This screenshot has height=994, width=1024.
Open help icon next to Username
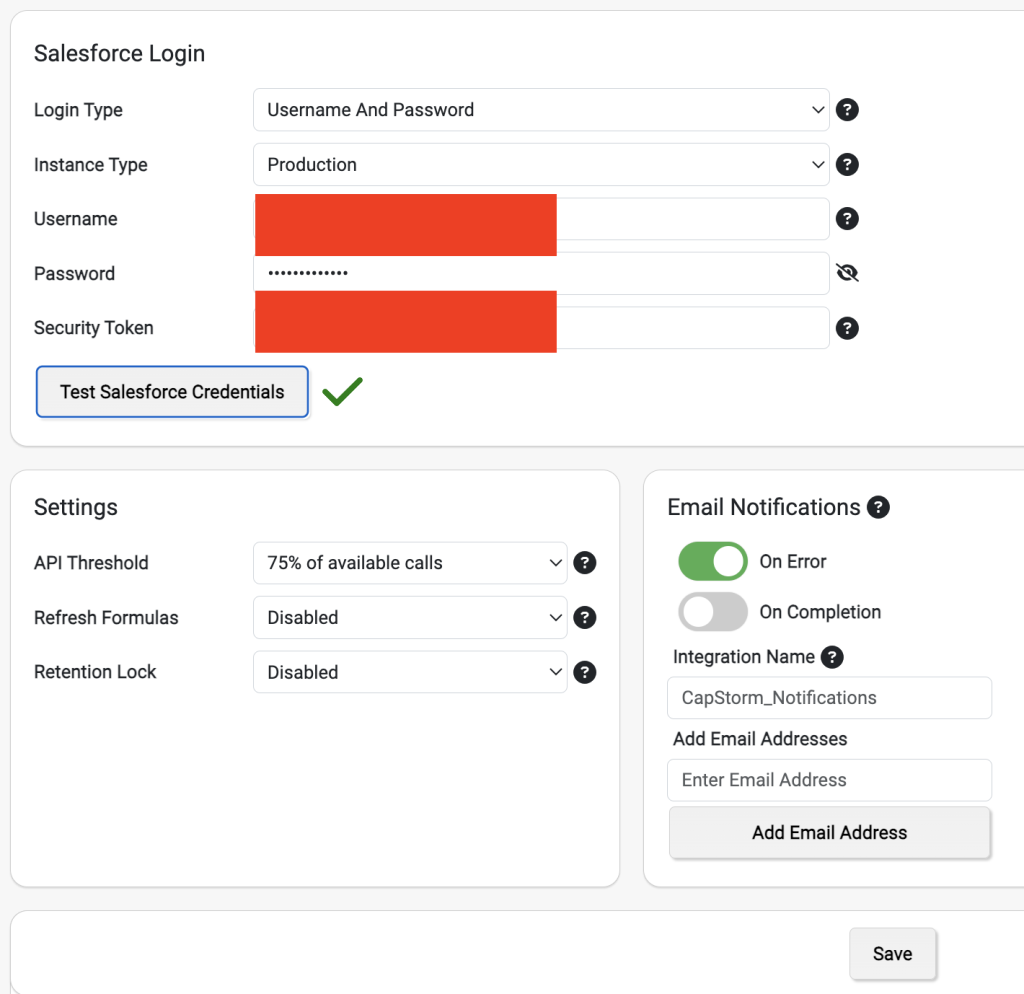(x=847, y=219)
